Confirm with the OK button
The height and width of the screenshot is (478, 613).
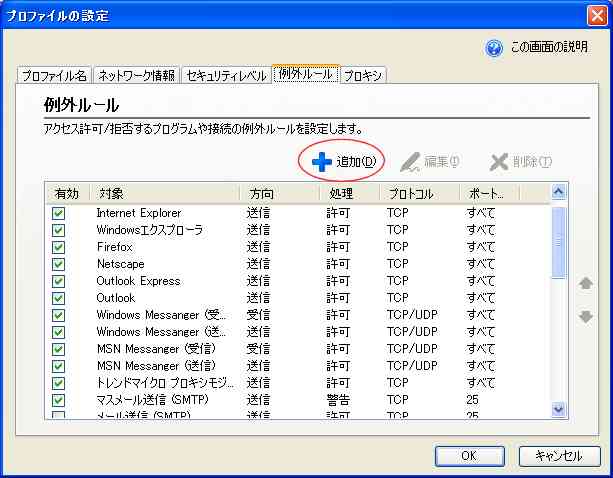click(470, 456)
